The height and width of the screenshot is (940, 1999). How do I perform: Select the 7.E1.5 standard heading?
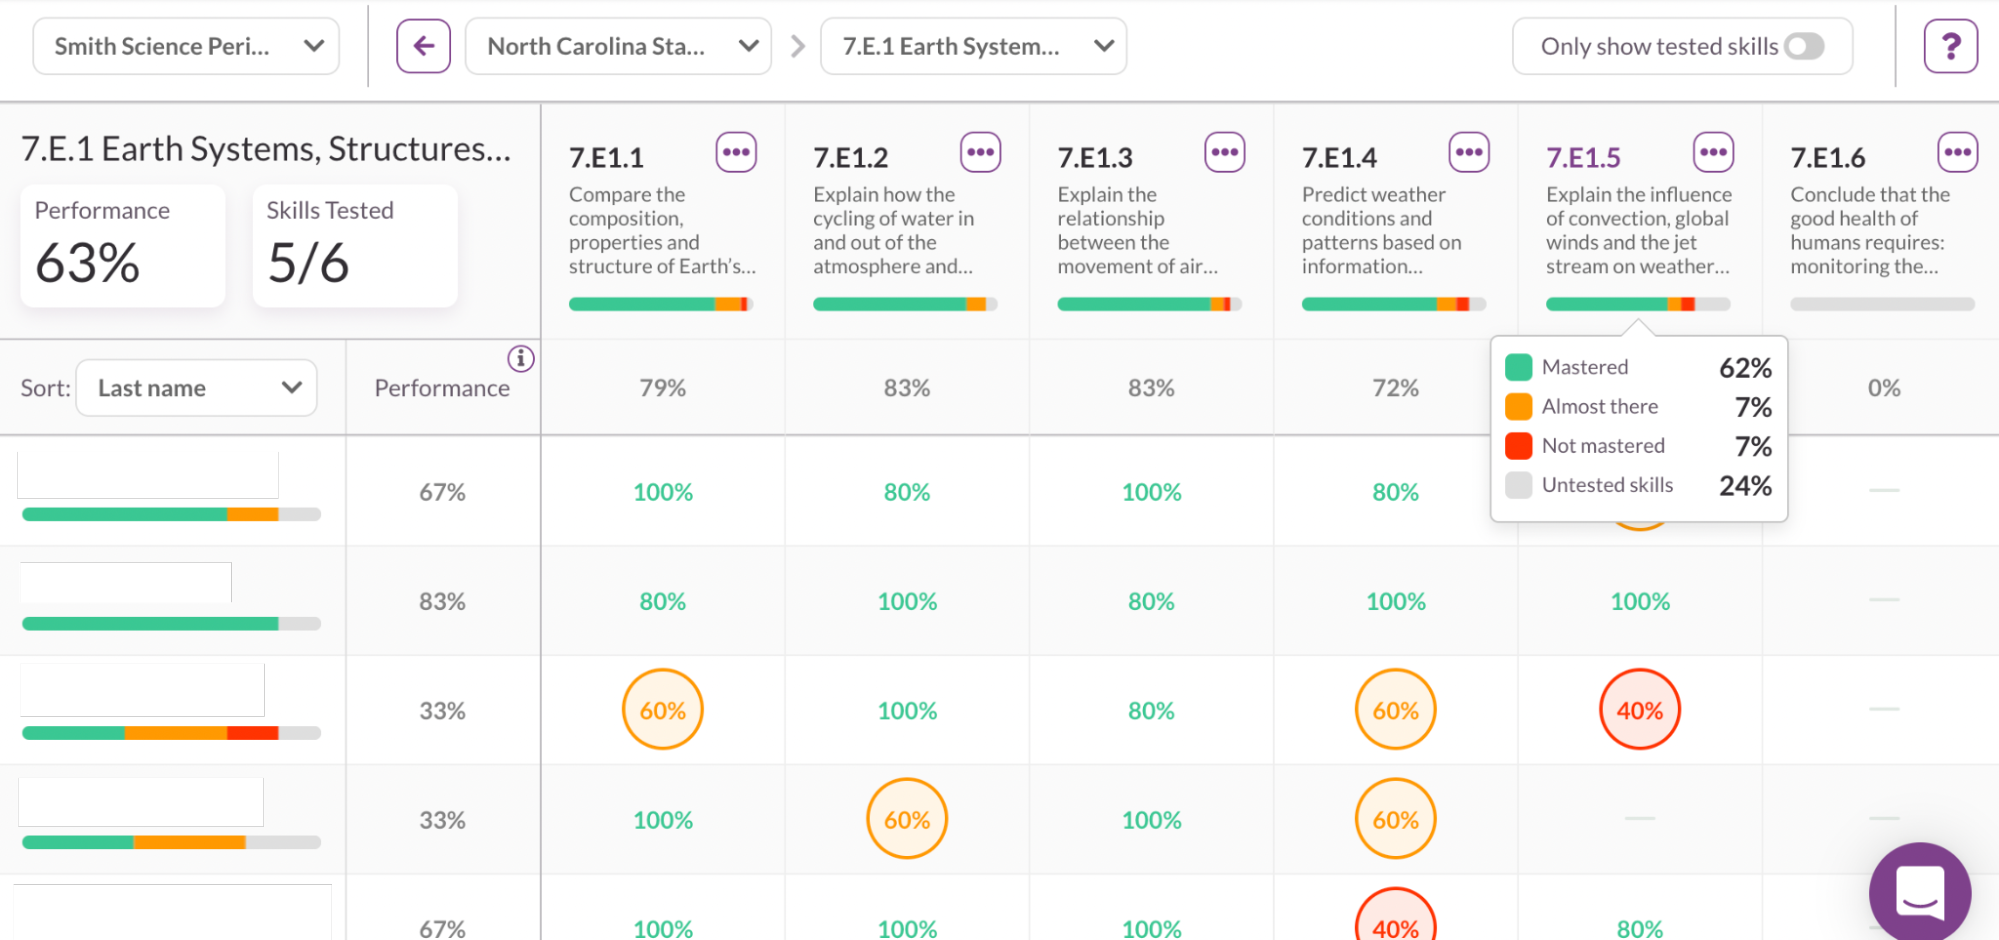click(x=1583, y=158)
